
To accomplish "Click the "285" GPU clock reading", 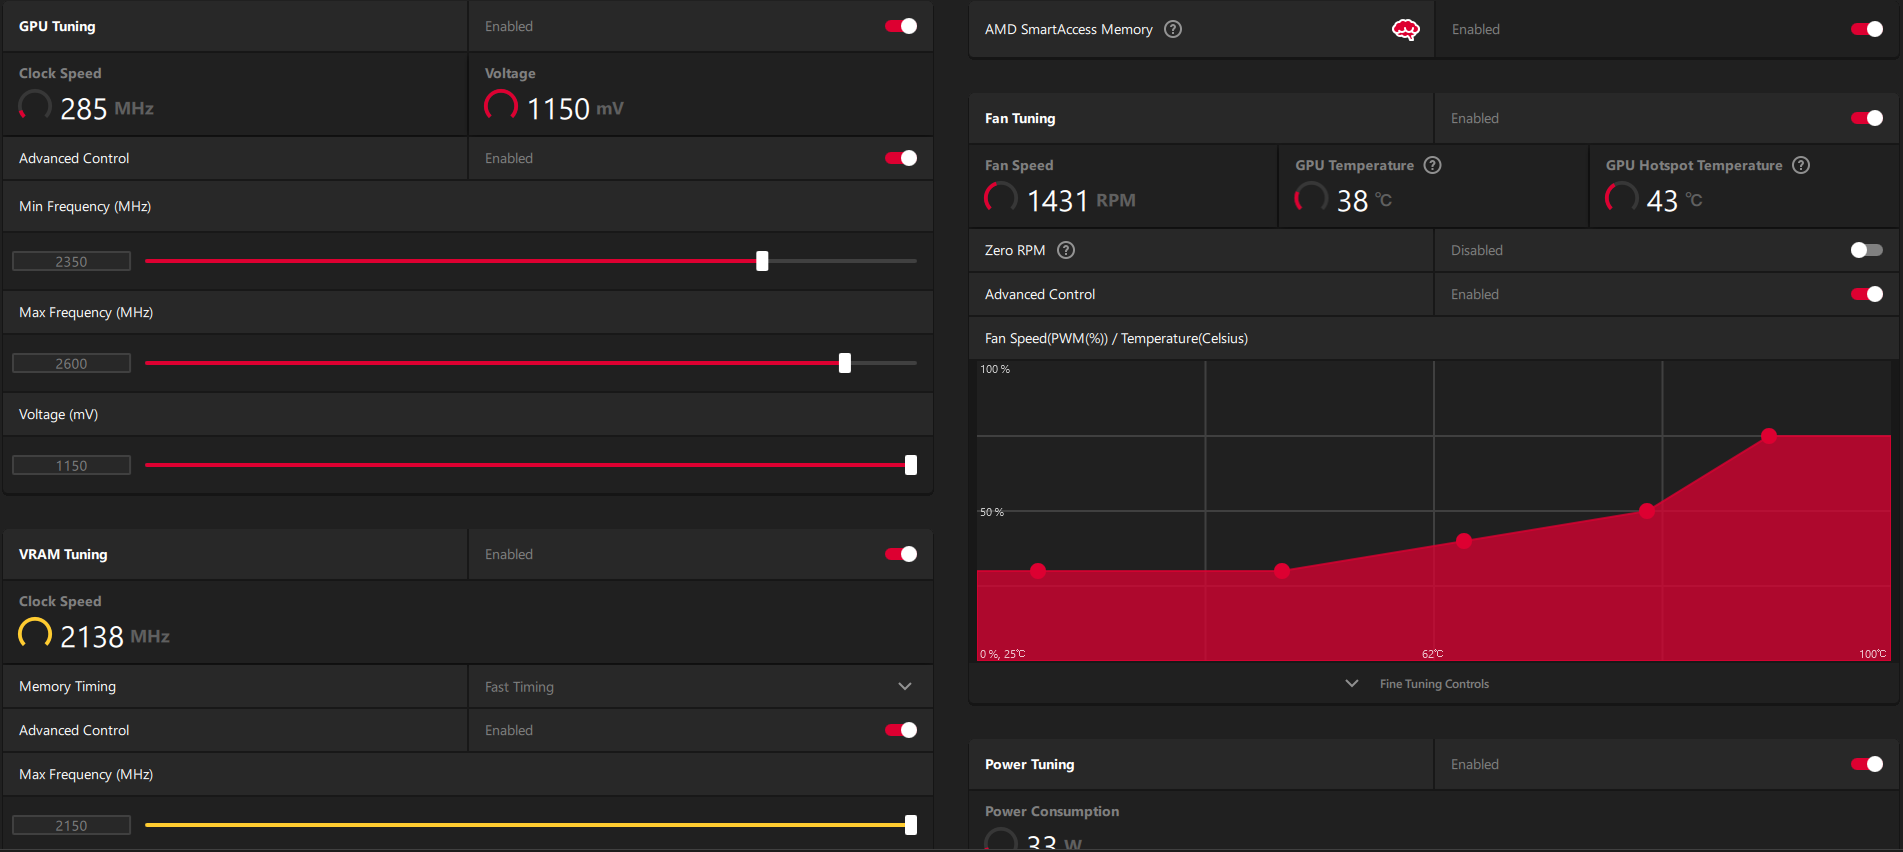I will pyautogui.click(x=83, y=109).
